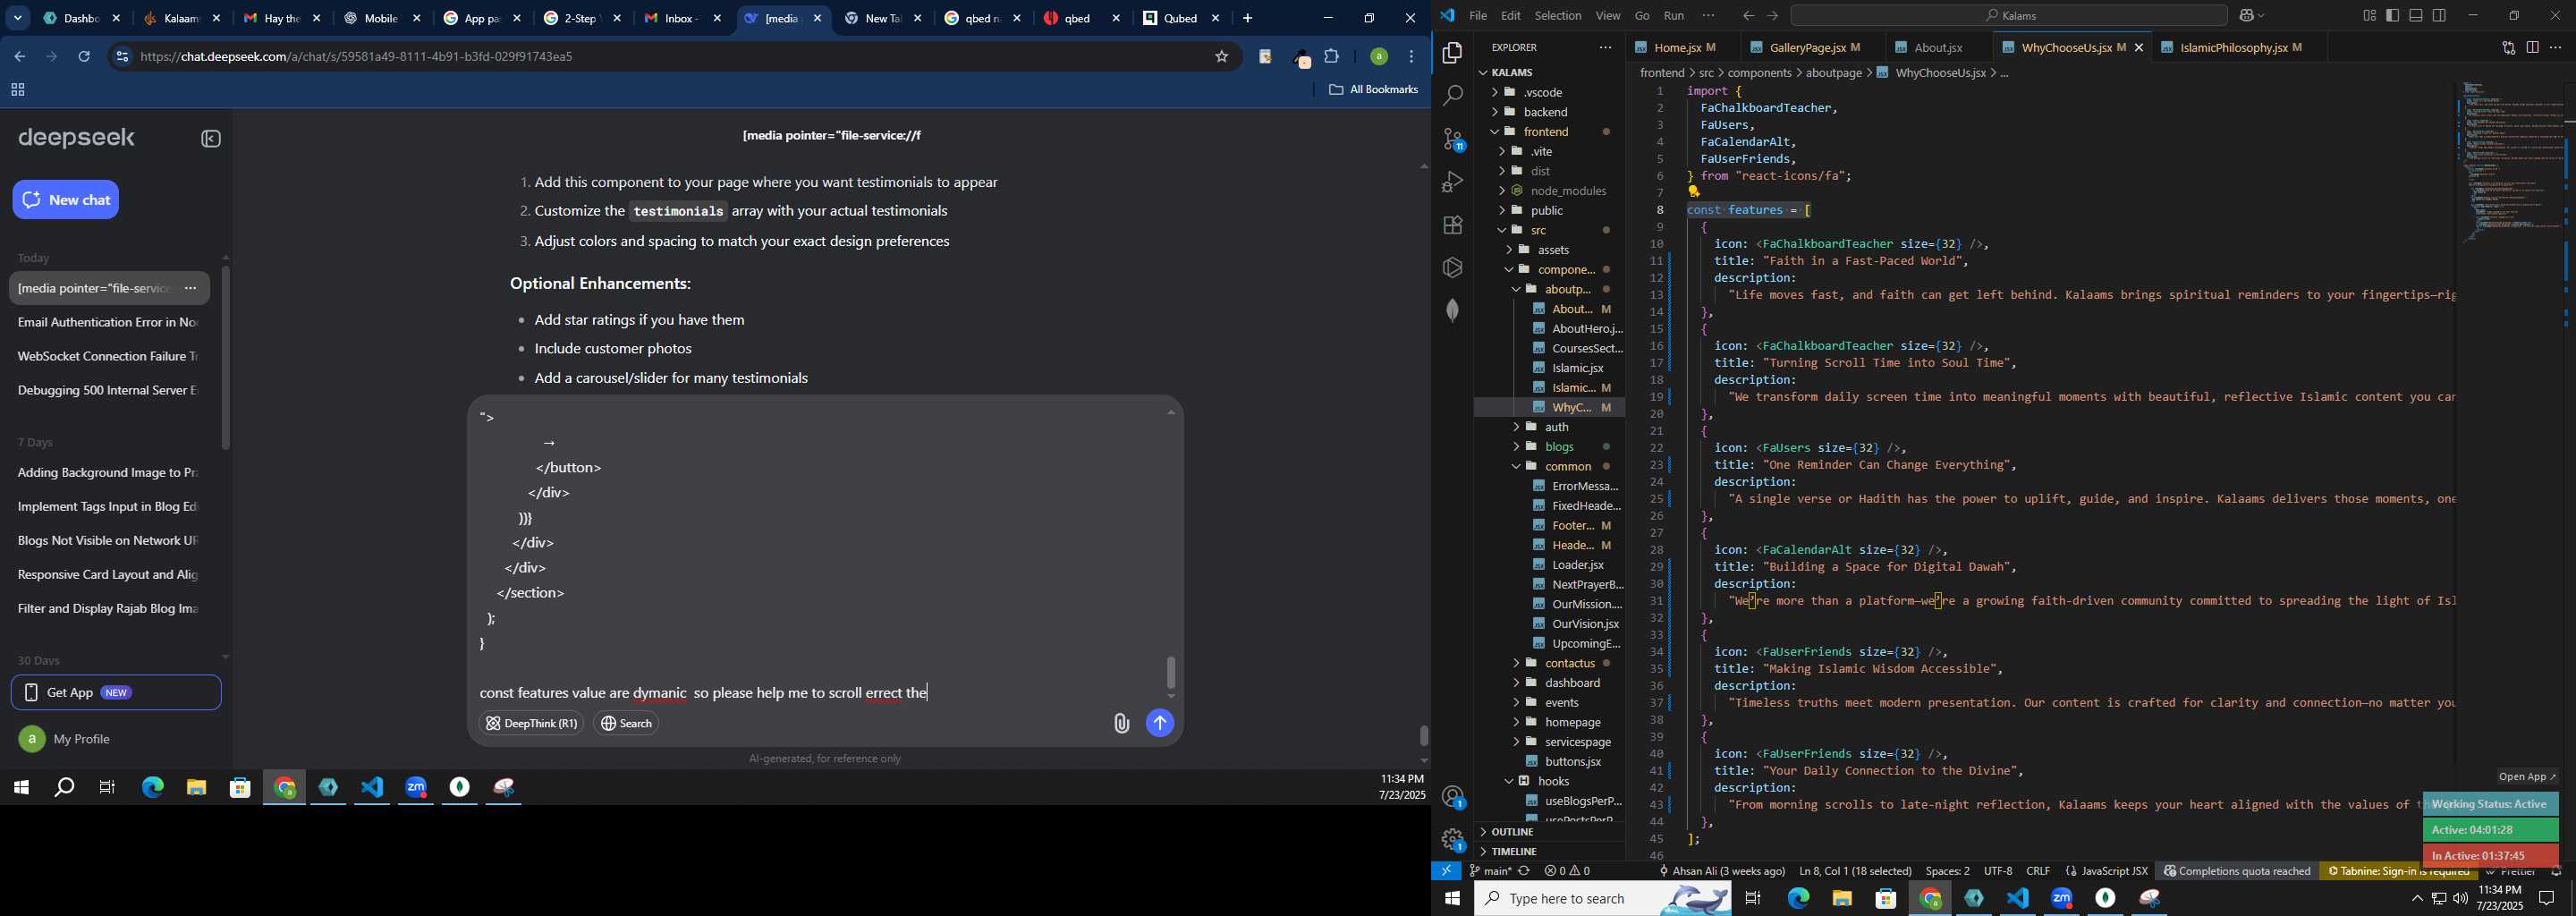Toggle the VS Code Primary Side Bar

point(2392,16)
